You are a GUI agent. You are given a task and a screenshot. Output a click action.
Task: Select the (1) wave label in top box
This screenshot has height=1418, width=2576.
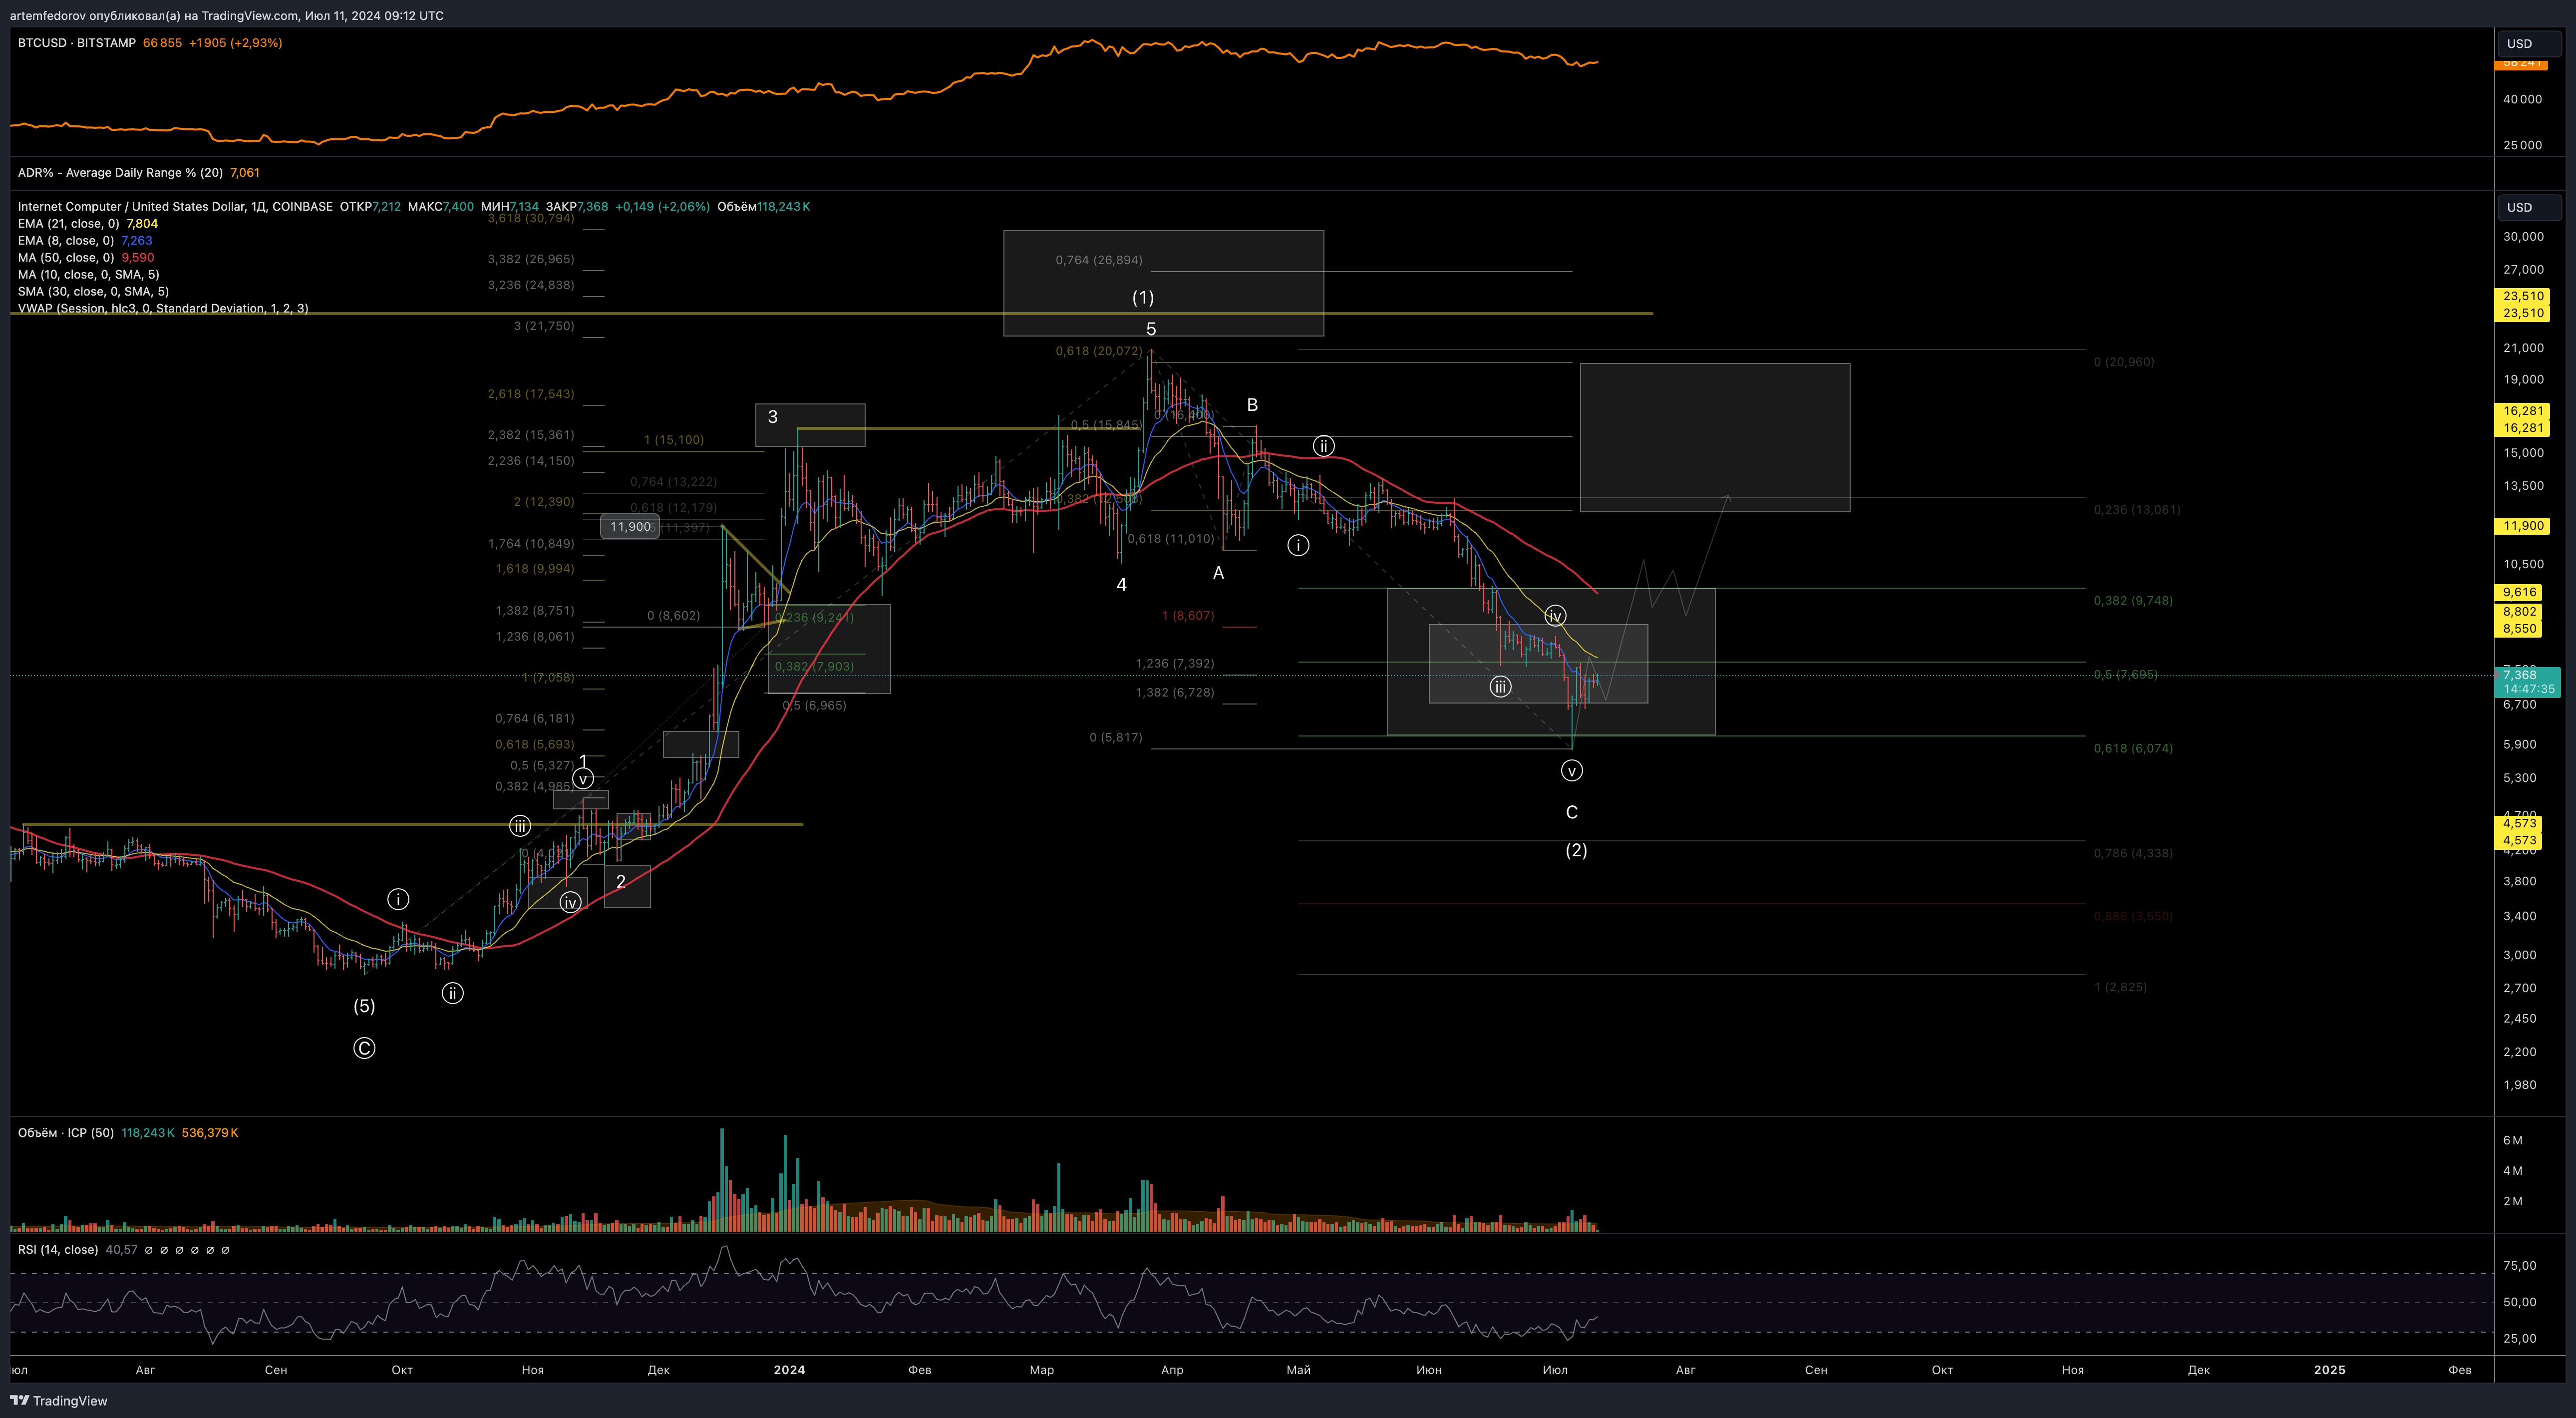point(1143,297)
